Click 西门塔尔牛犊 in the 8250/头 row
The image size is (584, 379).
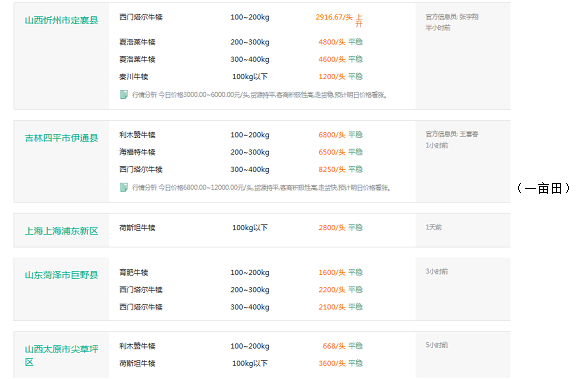pyautogui.click(x=141, y=169)
